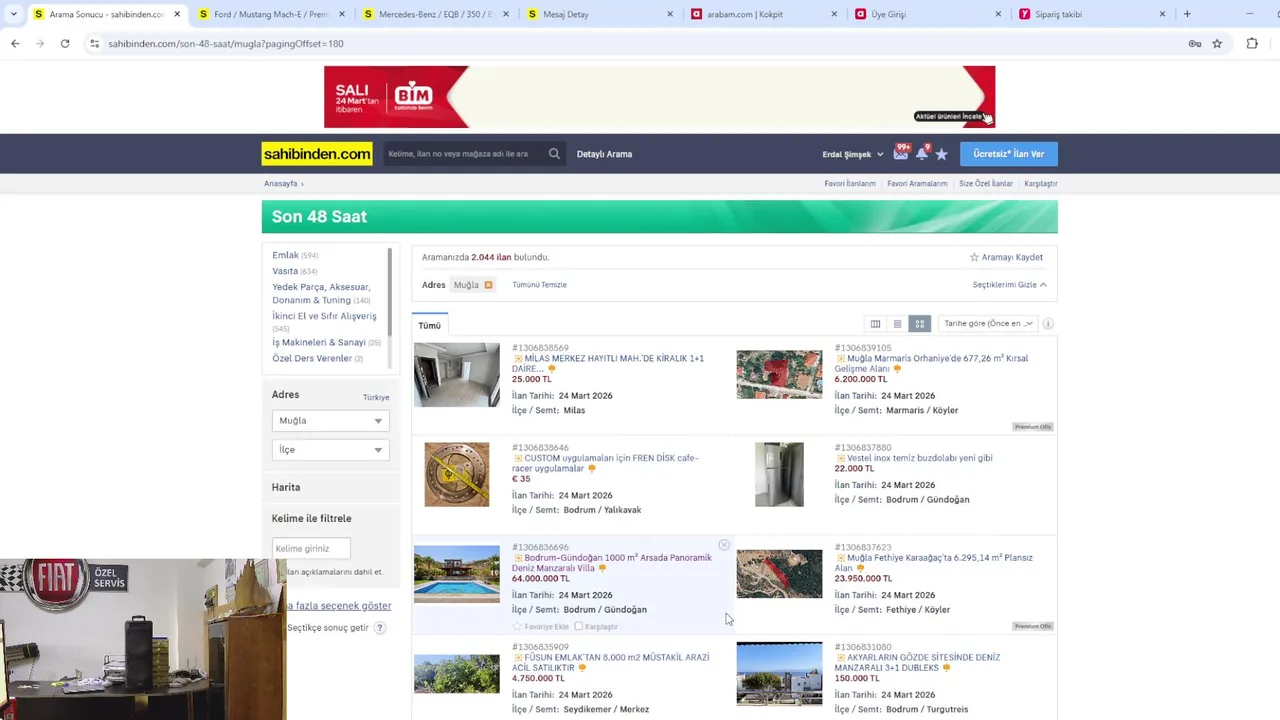
Task: Open browser extensions puzzle icon
Action: 1252,44
